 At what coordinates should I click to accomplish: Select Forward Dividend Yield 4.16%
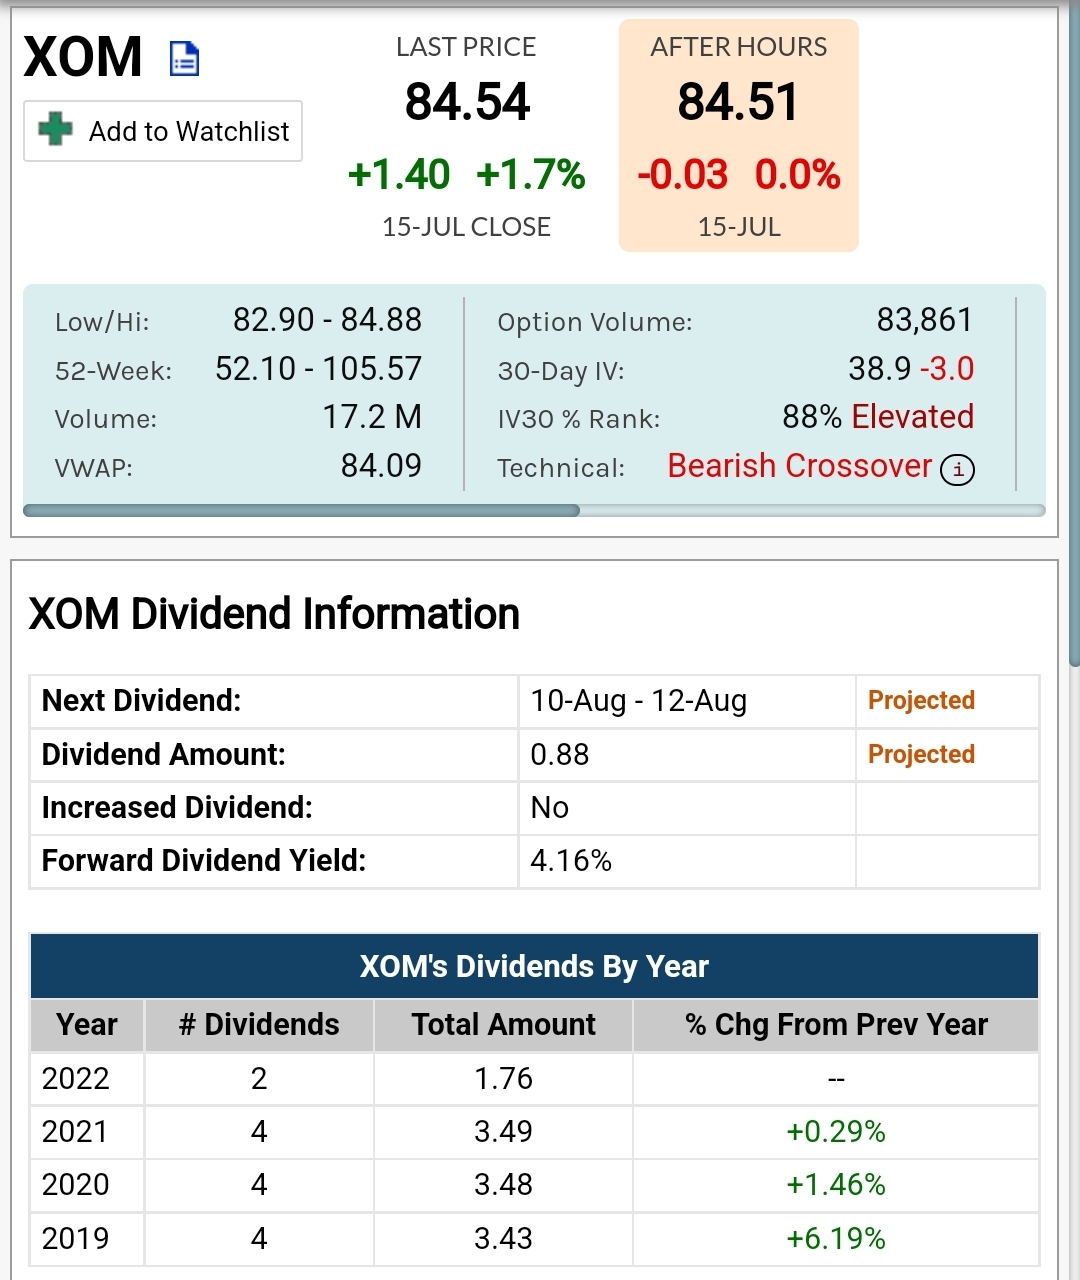571,861
